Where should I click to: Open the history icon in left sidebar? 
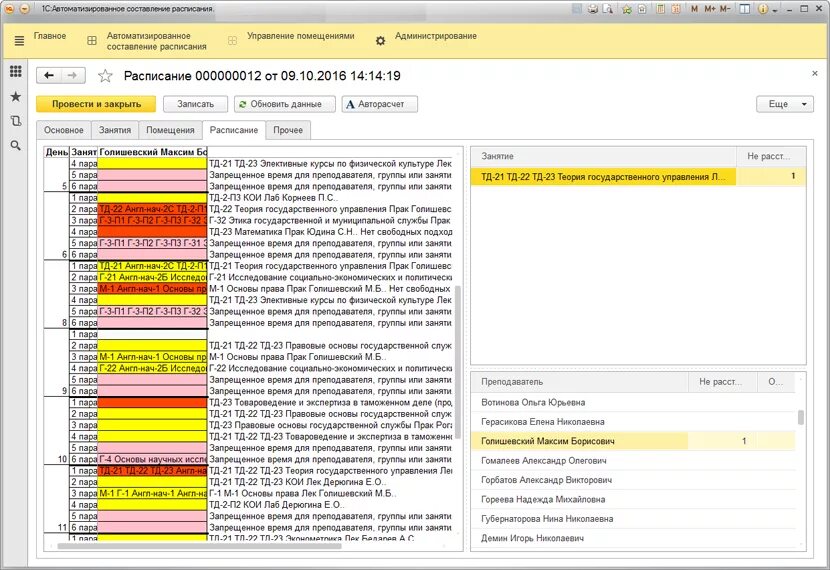coord(16,121)
